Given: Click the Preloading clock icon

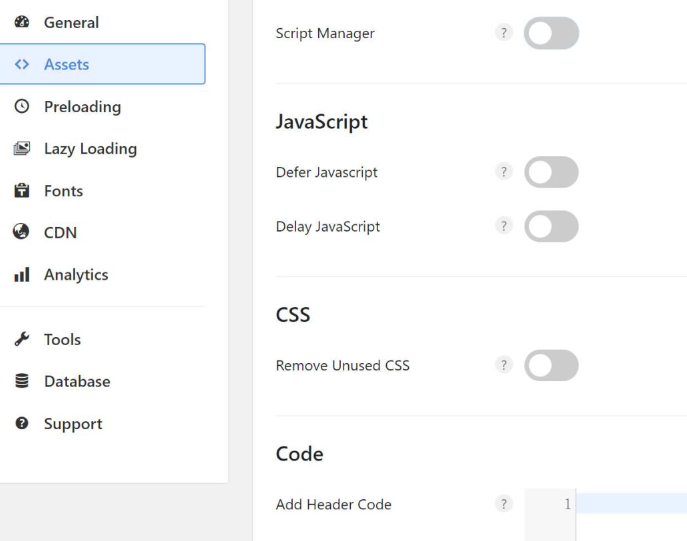Looking at the screenshot, I should tap(21, 107).
